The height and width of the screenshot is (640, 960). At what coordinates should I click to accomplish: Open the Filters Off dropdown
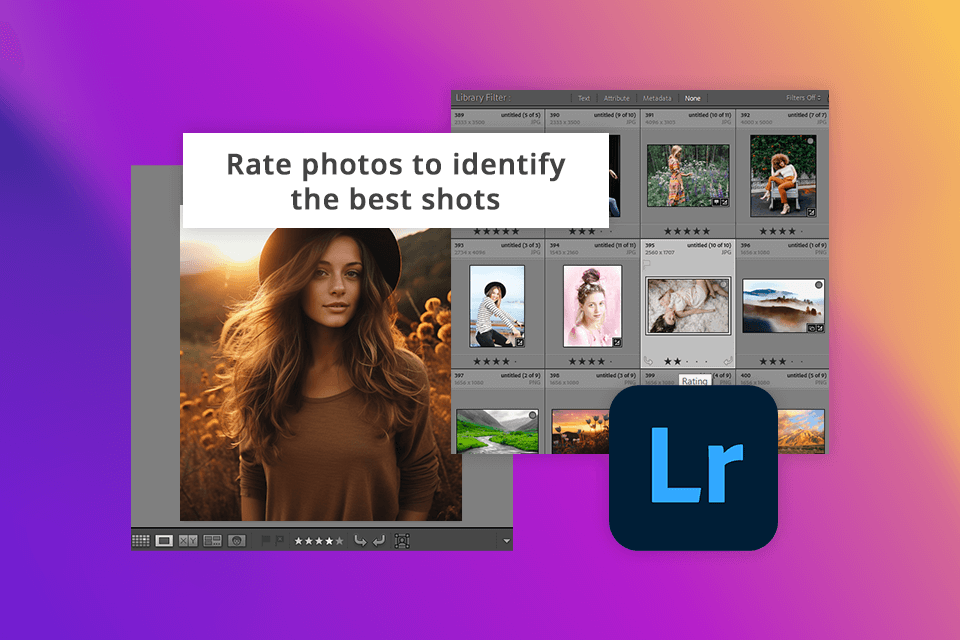803,97
